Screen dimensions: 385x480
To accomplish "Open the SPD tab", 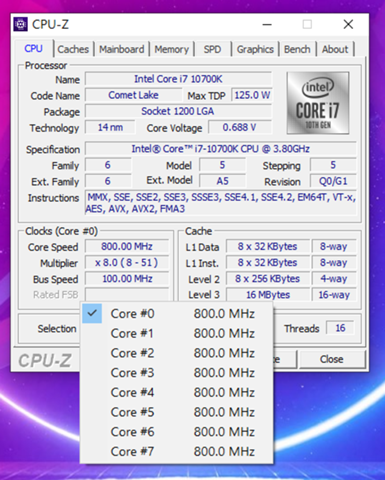I will point(212,49).
